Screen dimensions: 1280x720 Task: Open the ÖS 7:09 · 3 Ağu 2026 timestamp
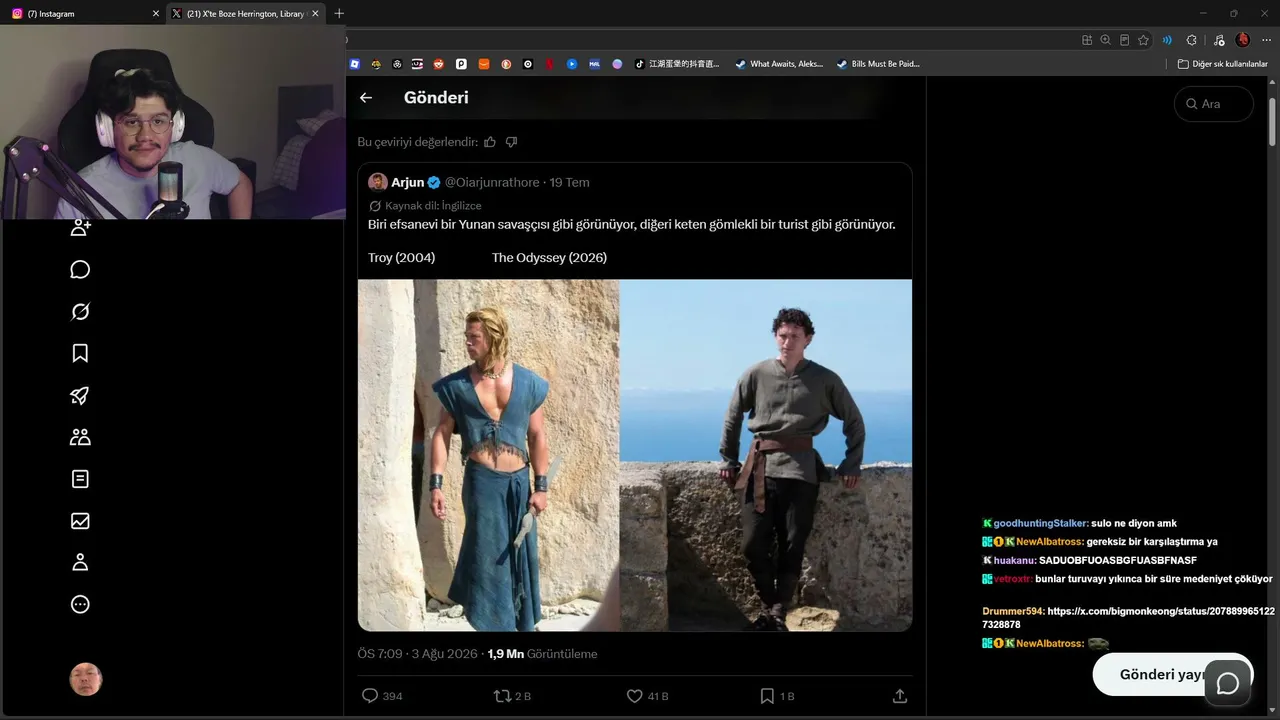pos(419,654)
